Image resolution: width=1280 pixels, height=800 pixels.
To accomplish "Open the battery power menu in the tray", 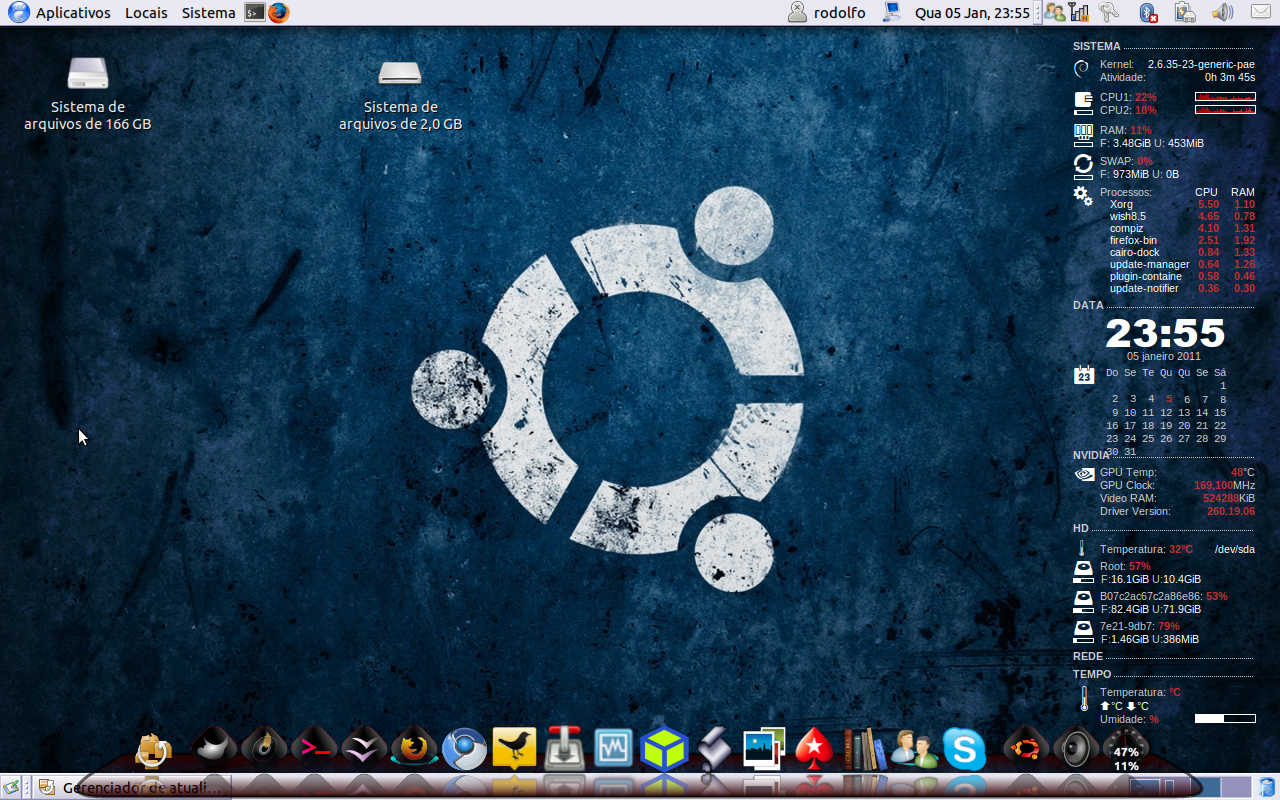I will tap(1185, 12).
